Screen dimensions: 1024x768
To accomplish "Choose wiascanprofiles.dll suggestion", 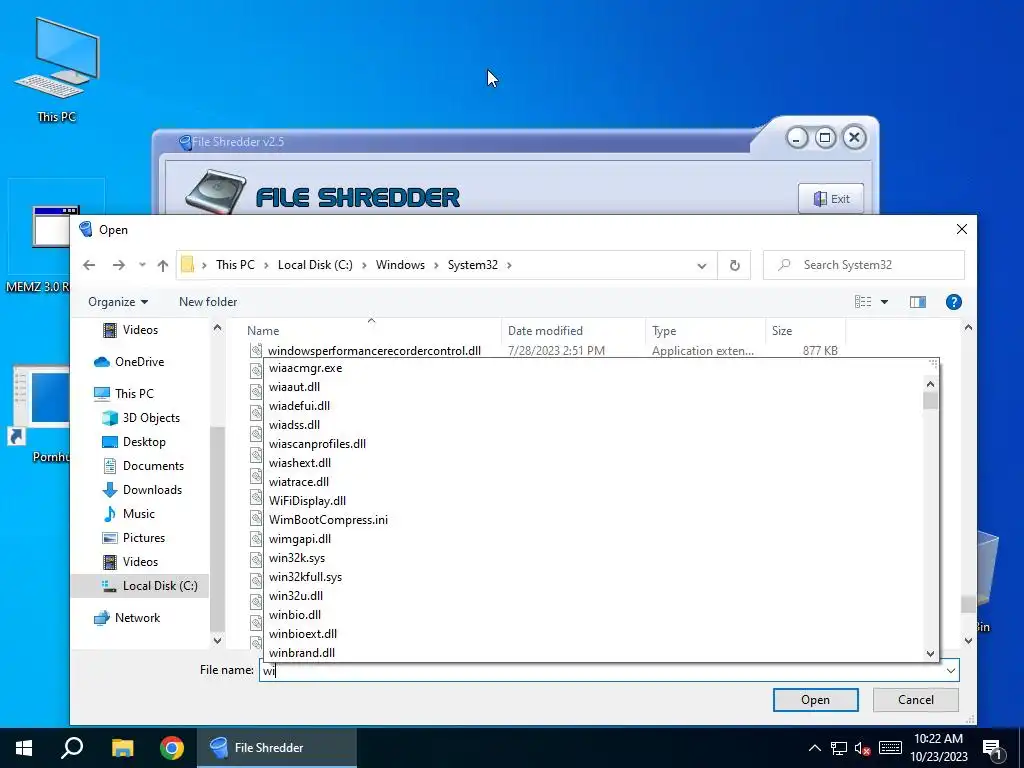I will (317, 444).
